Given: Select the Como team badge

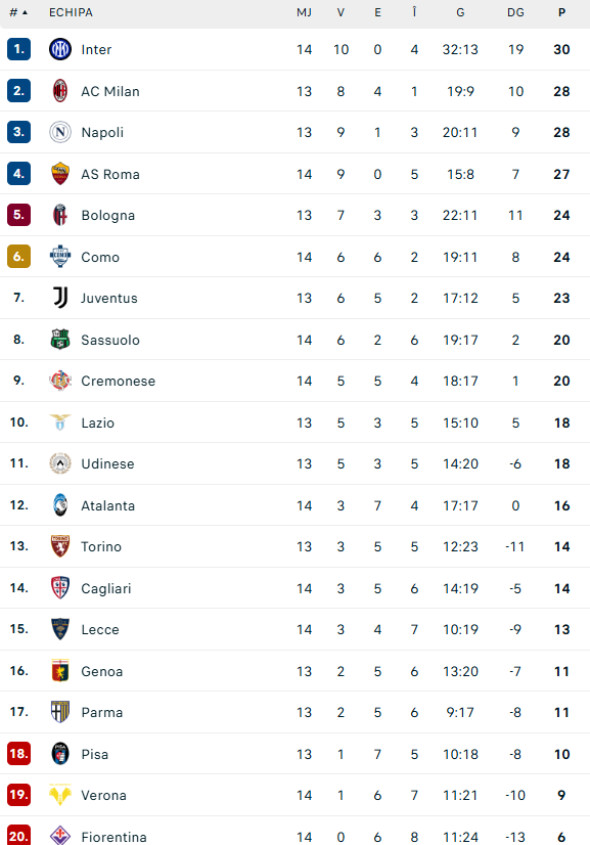Looking at the screenshot, I should coord(59,257).
